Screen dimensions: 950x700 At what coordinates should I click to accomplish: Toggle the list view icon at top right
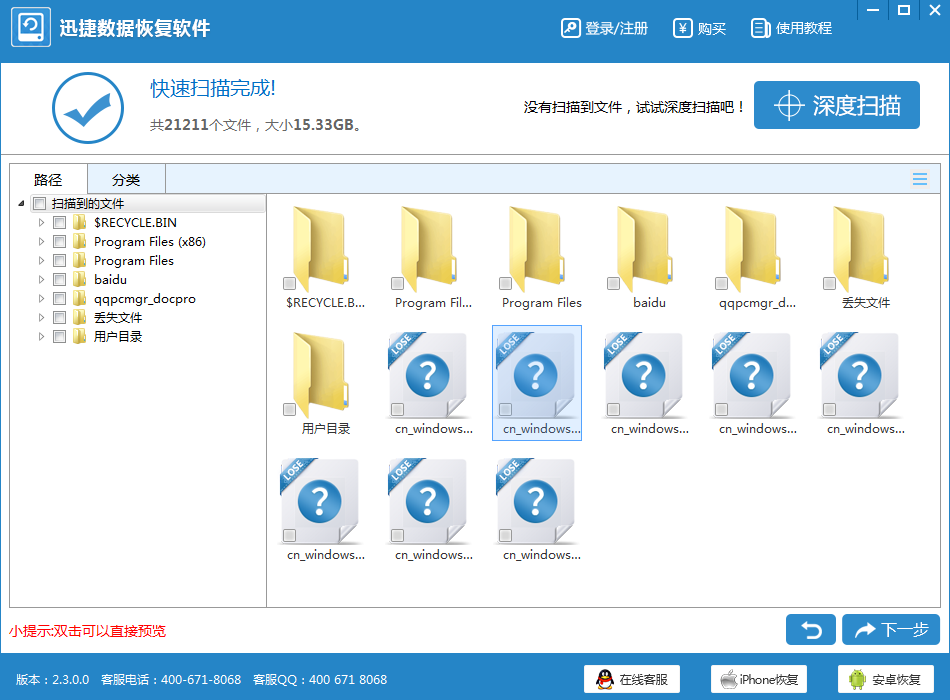[920, 179]
